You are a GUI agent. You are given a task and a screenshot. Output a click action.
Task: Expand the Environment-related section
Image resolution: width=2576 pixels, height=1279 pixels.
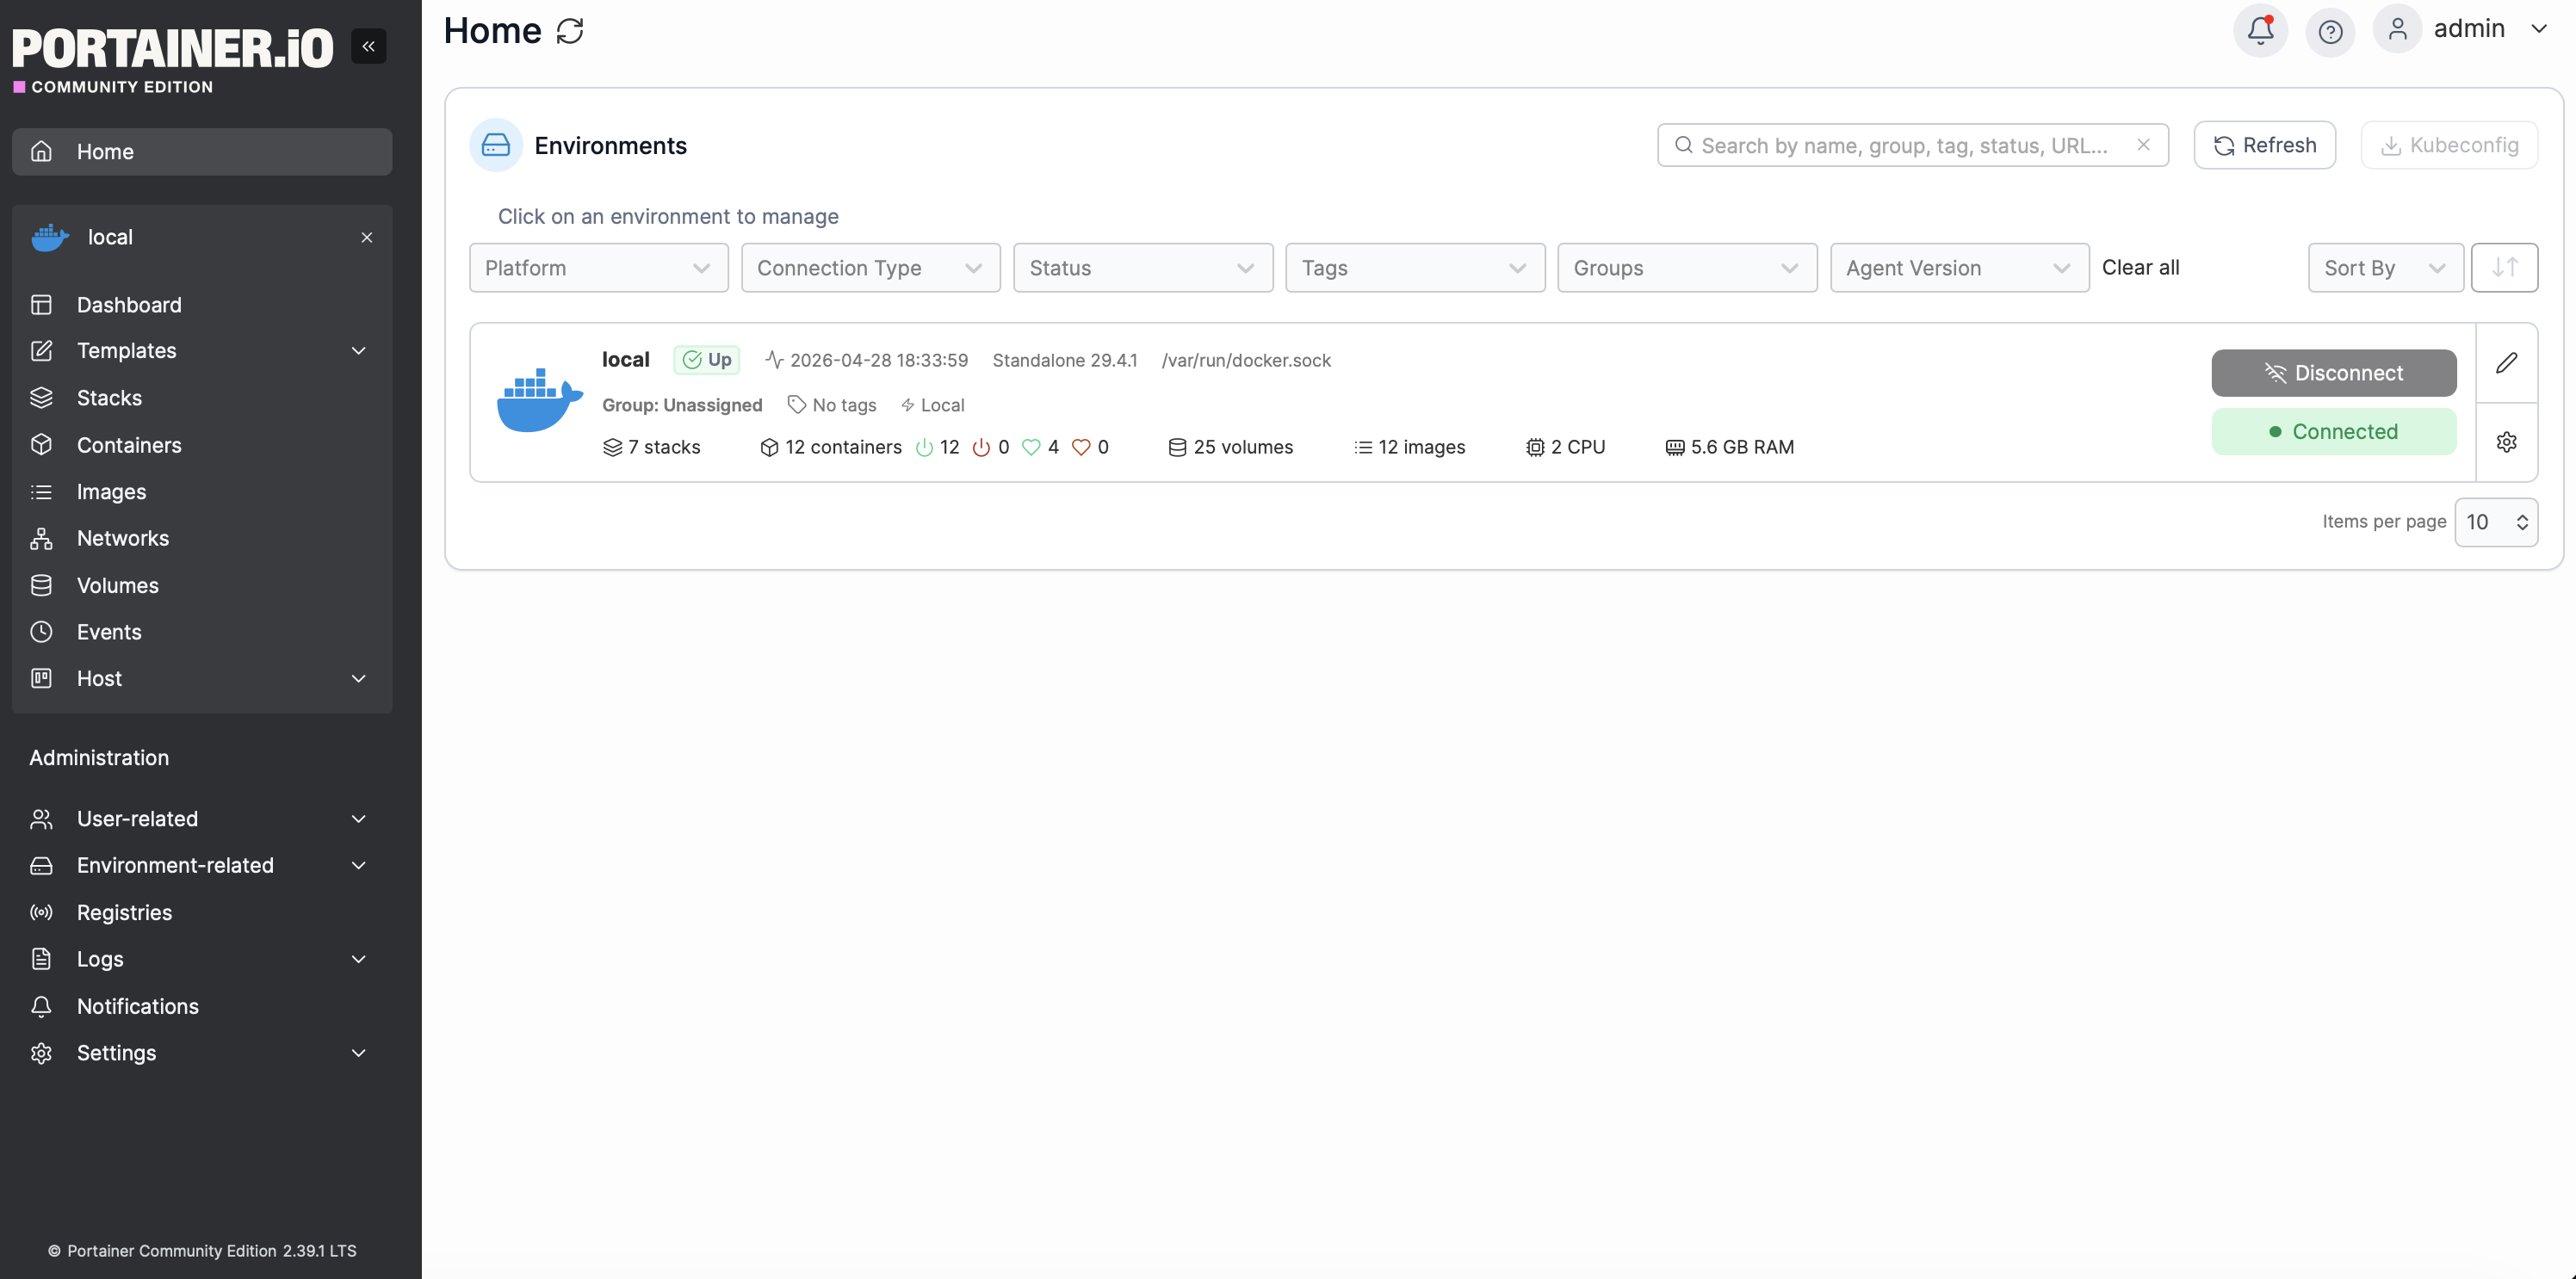(x=358, y=865)
